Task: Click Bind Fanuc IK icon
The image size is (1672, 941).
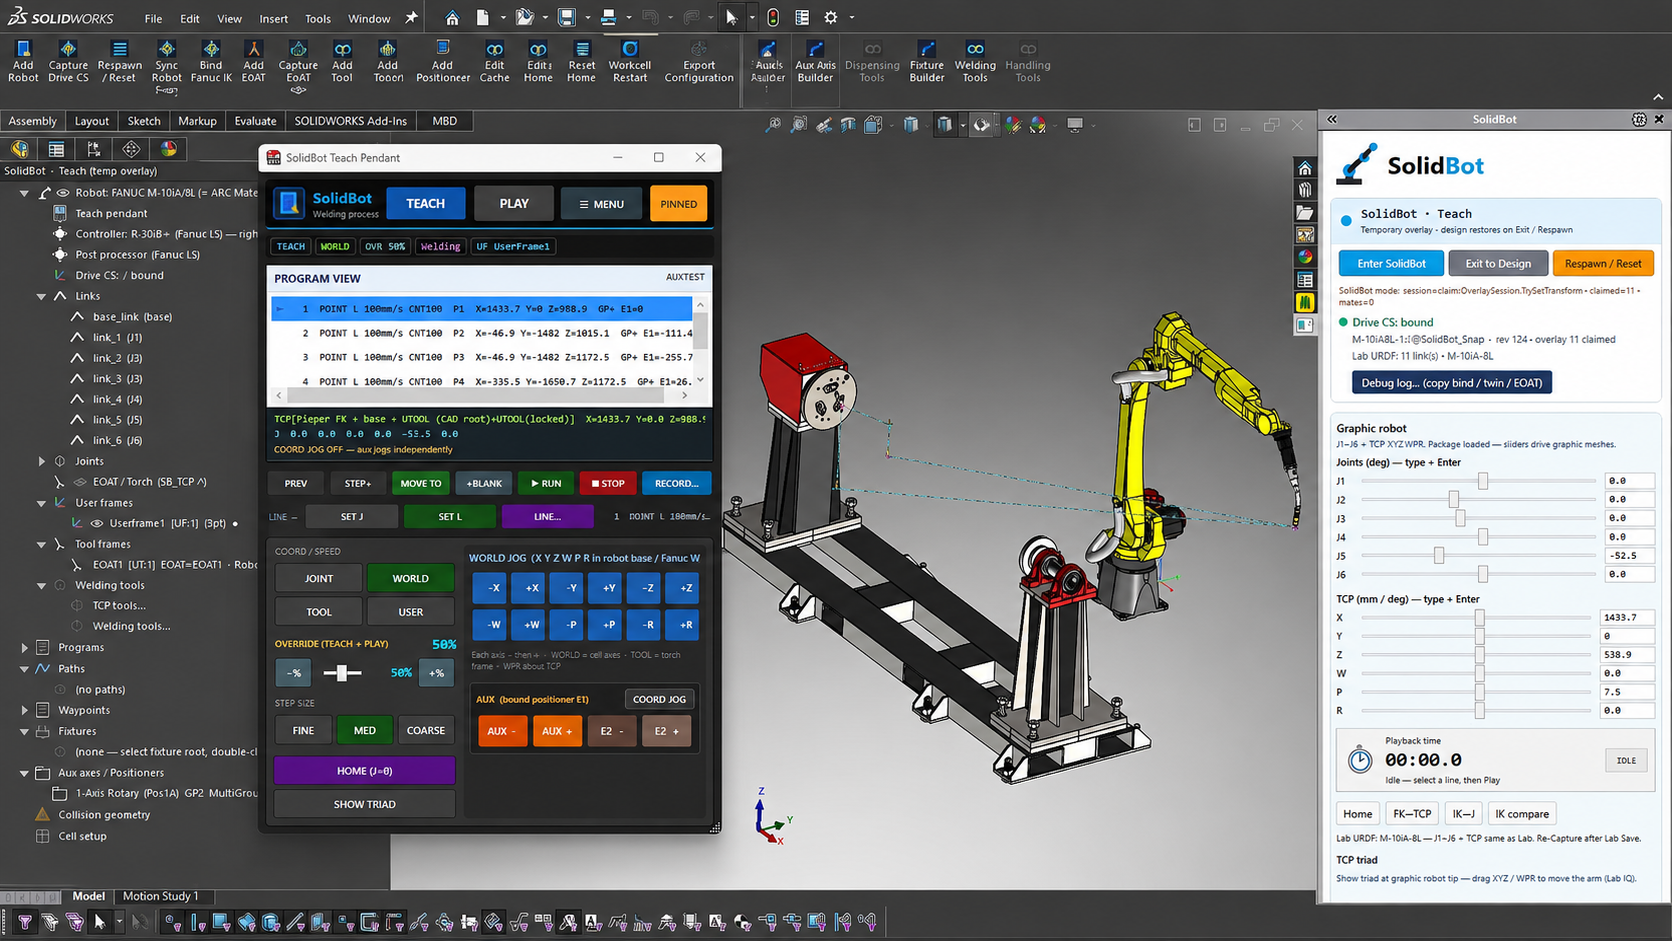Action: coord(211,62)
